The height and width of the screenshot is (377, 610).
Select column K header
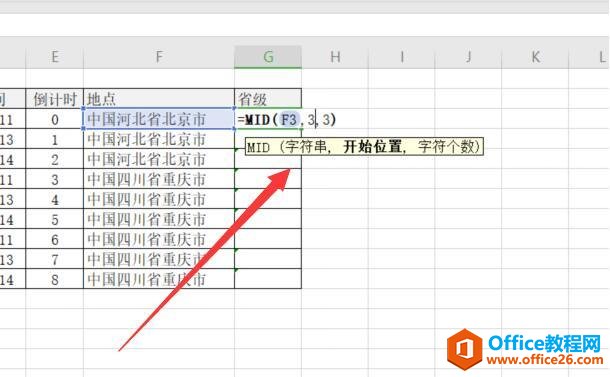coord(535,57)
